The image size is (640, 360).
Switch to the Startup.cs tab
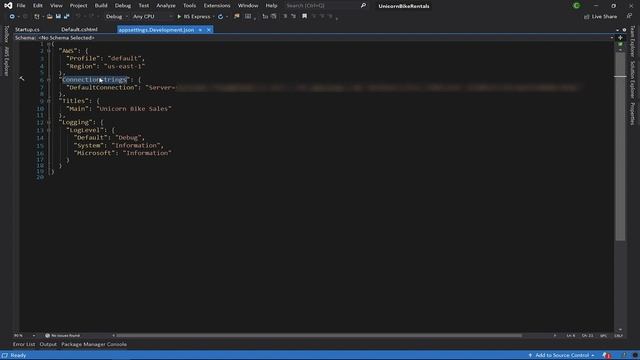(x=27, y=30)
